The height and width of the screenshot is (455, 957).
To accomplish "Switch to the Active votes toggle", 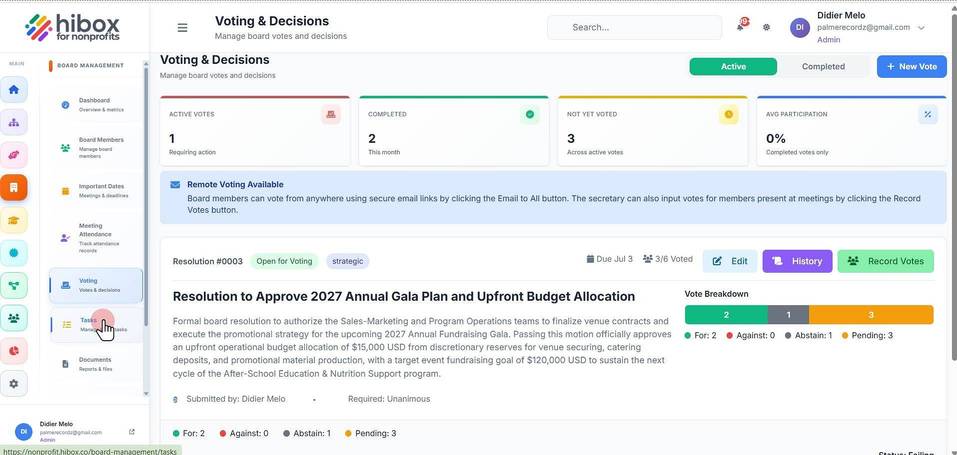I will point(733,67).
